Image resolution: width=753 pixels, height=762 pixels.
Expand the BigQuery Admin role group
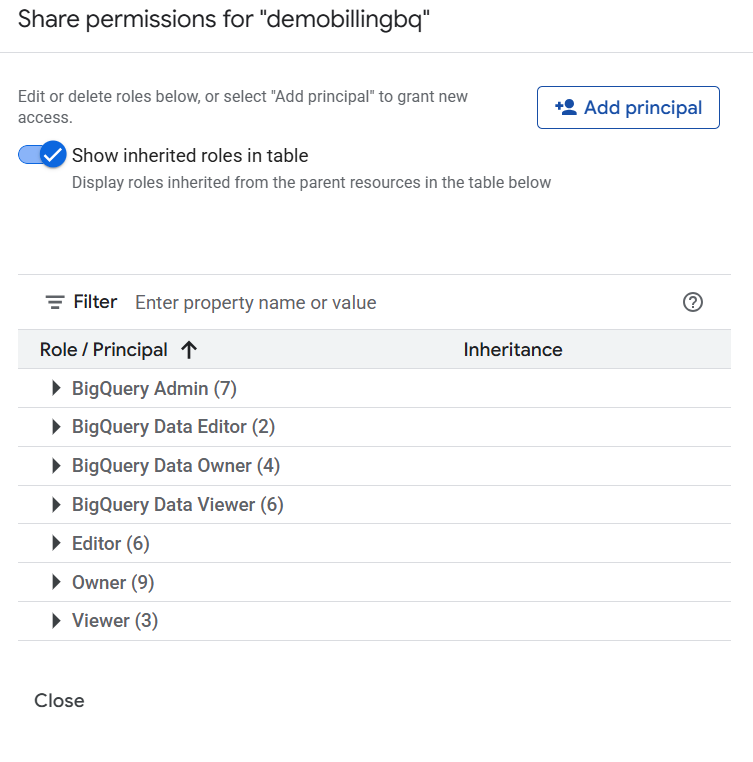tap(56, 389)
